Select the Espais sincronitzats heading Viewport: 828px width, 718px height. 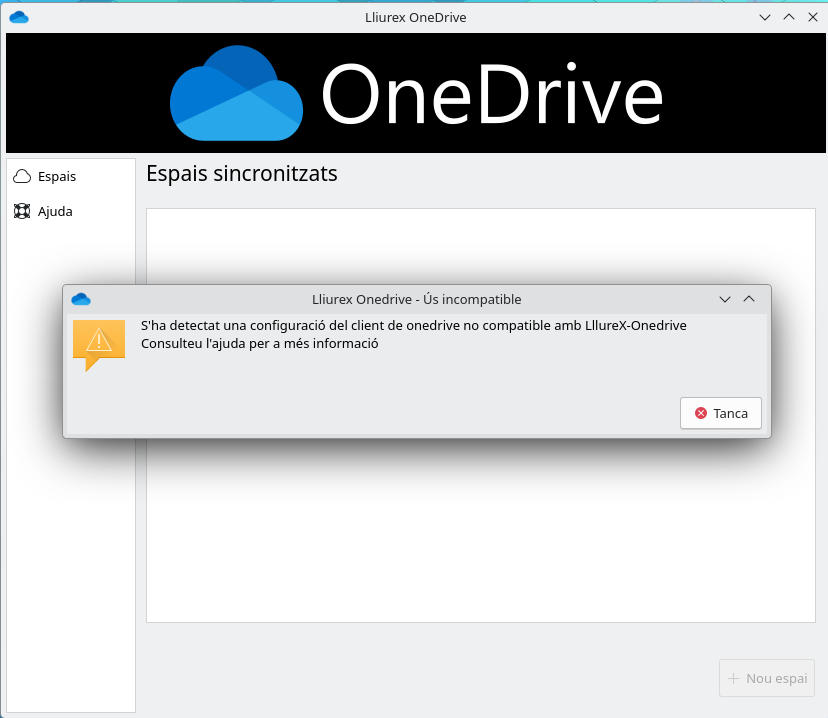(242, 173)
